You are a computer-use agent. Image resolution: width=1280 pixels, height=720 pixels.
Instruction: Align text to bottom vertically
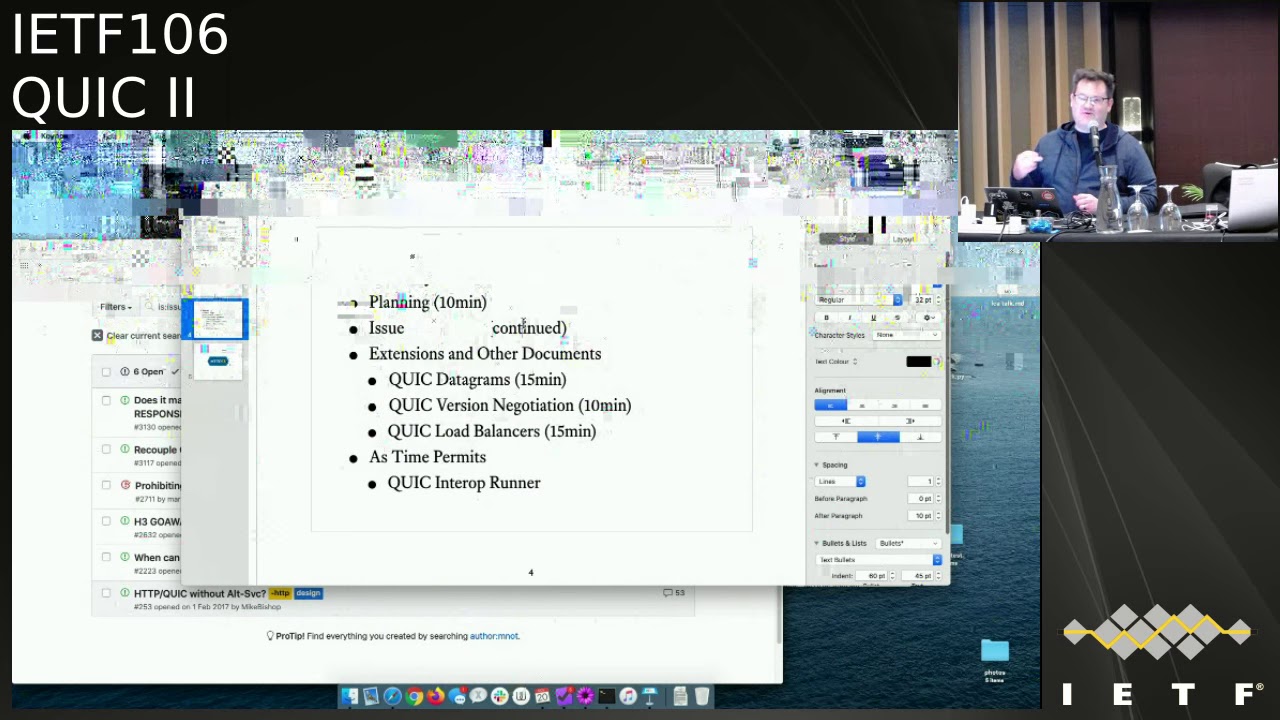point(920,437)
